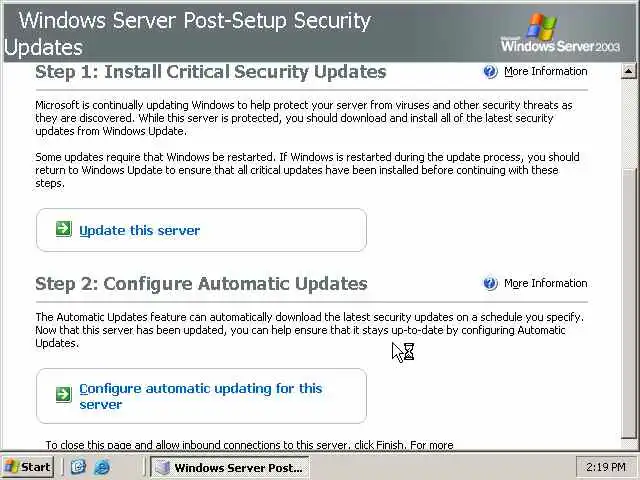Open the Start menu
The width and height of the screenshot is (640, 480).
tap(28, 467)
